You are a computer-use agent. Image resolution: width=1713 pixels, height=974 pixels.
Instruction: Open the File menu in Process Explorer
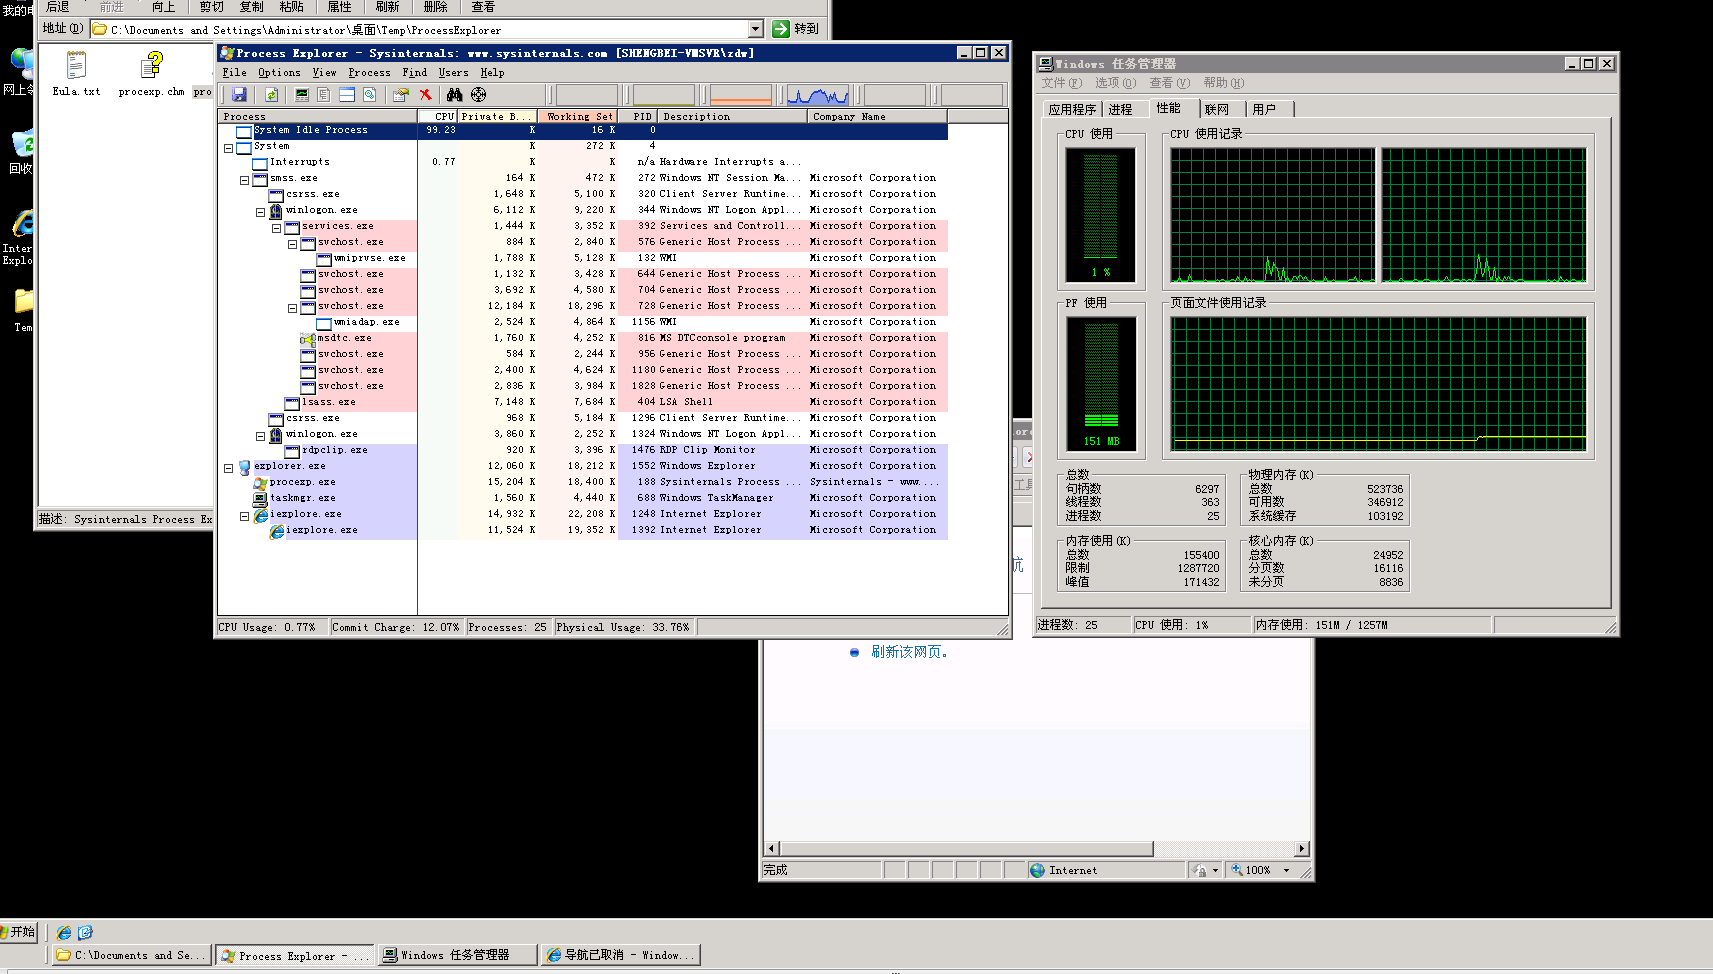[234, 73]
